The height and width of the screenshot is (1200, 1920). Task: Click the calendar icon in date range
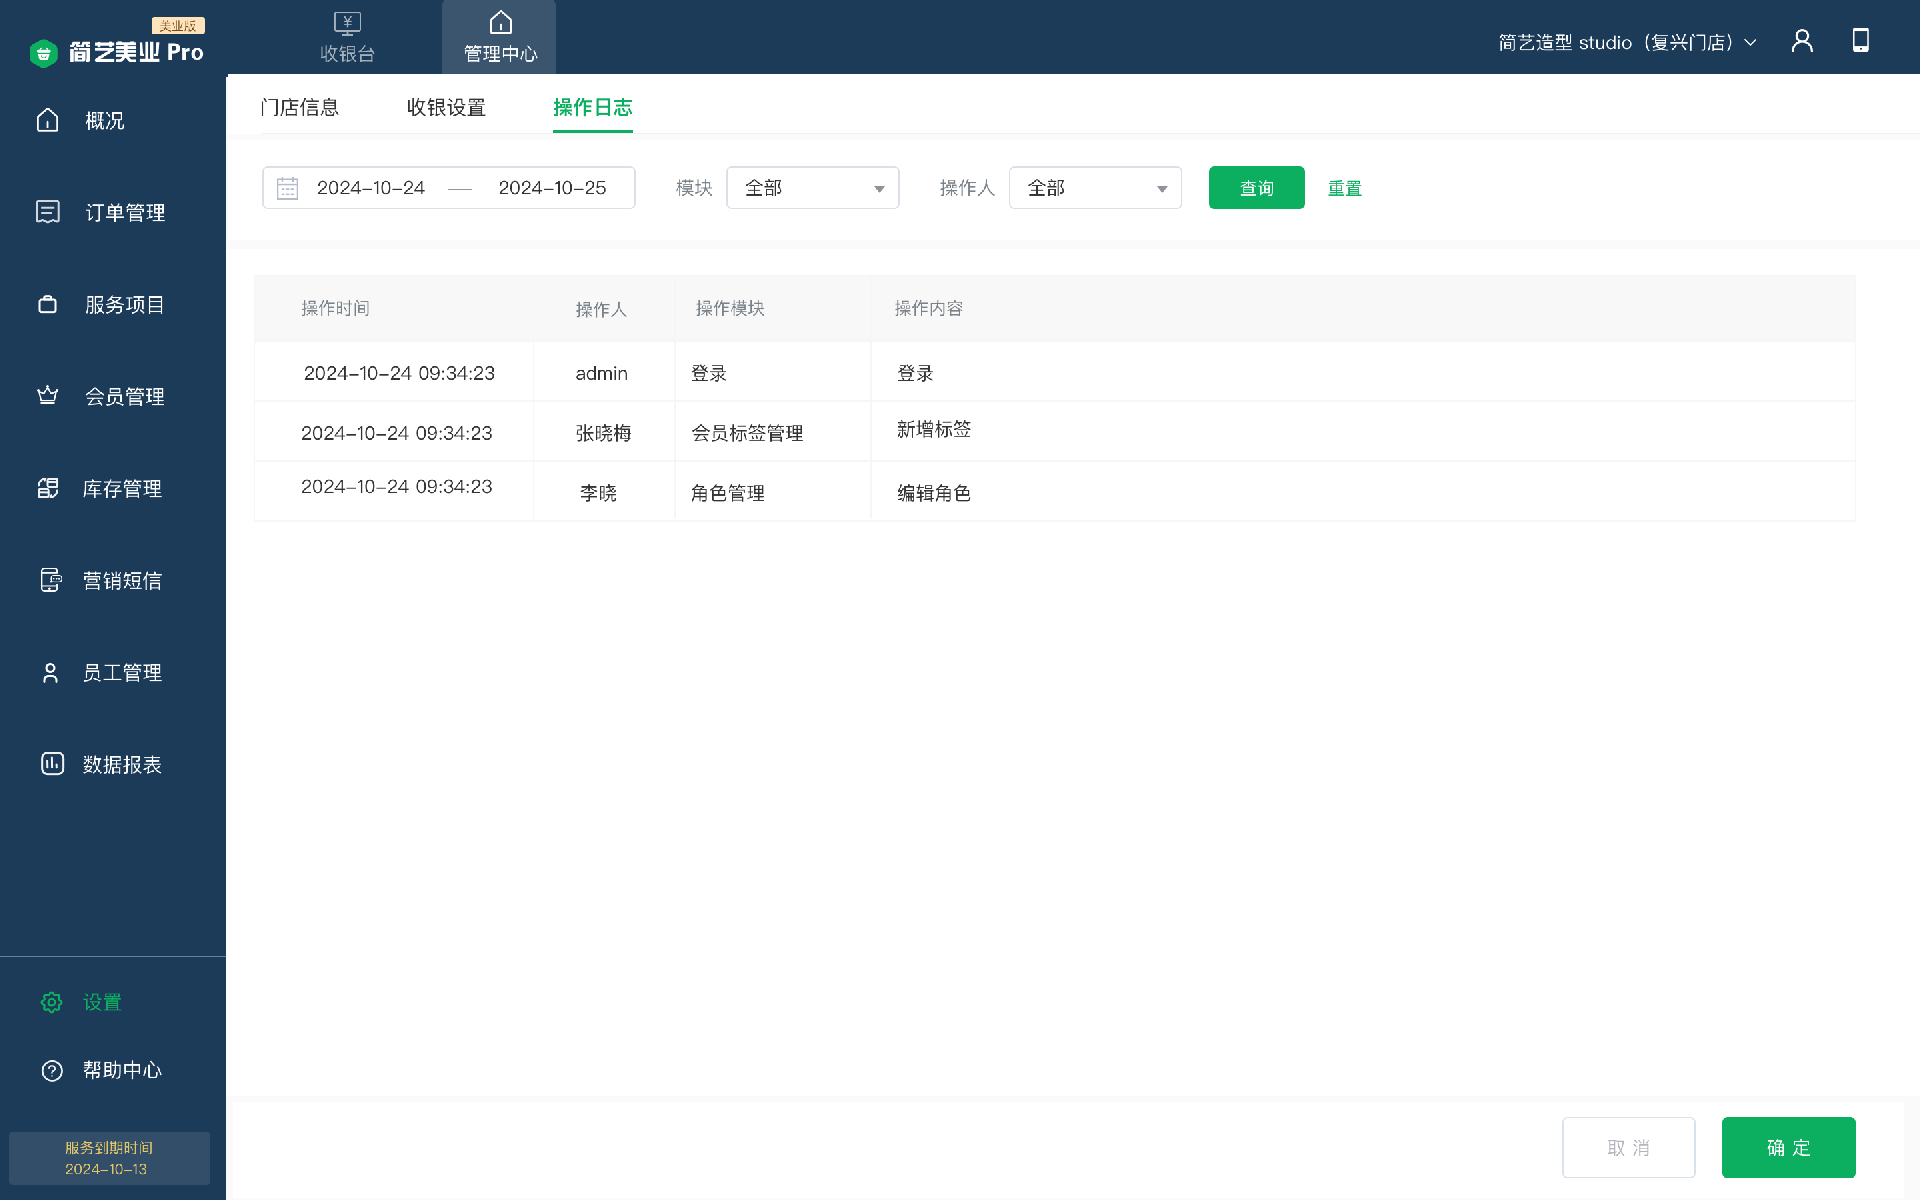(x=288, y=188)
